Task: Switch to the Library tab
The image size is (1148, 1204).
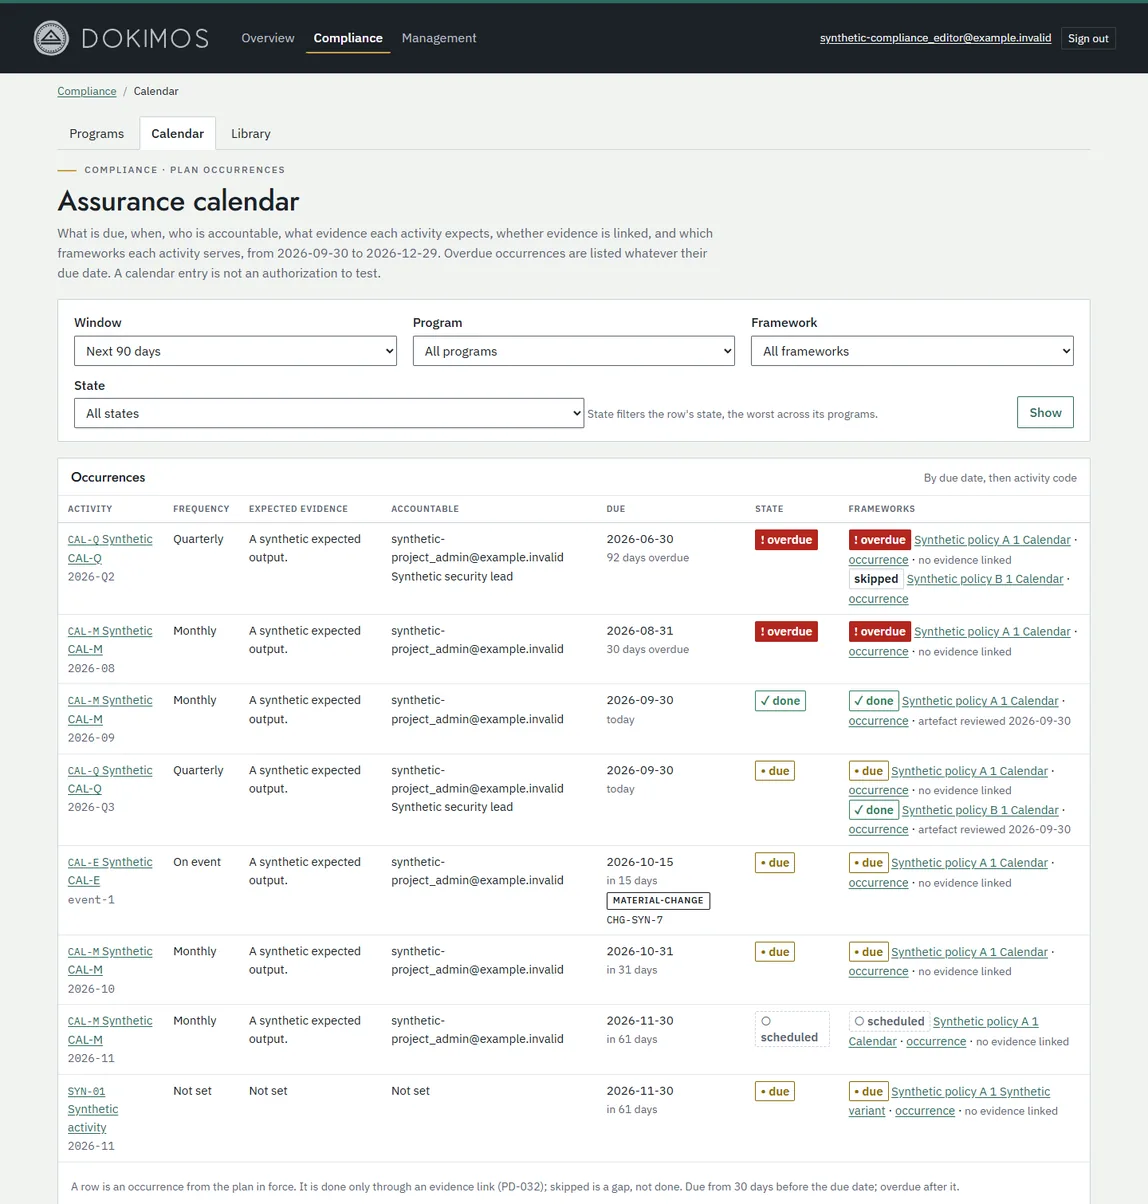Action: 251,134
